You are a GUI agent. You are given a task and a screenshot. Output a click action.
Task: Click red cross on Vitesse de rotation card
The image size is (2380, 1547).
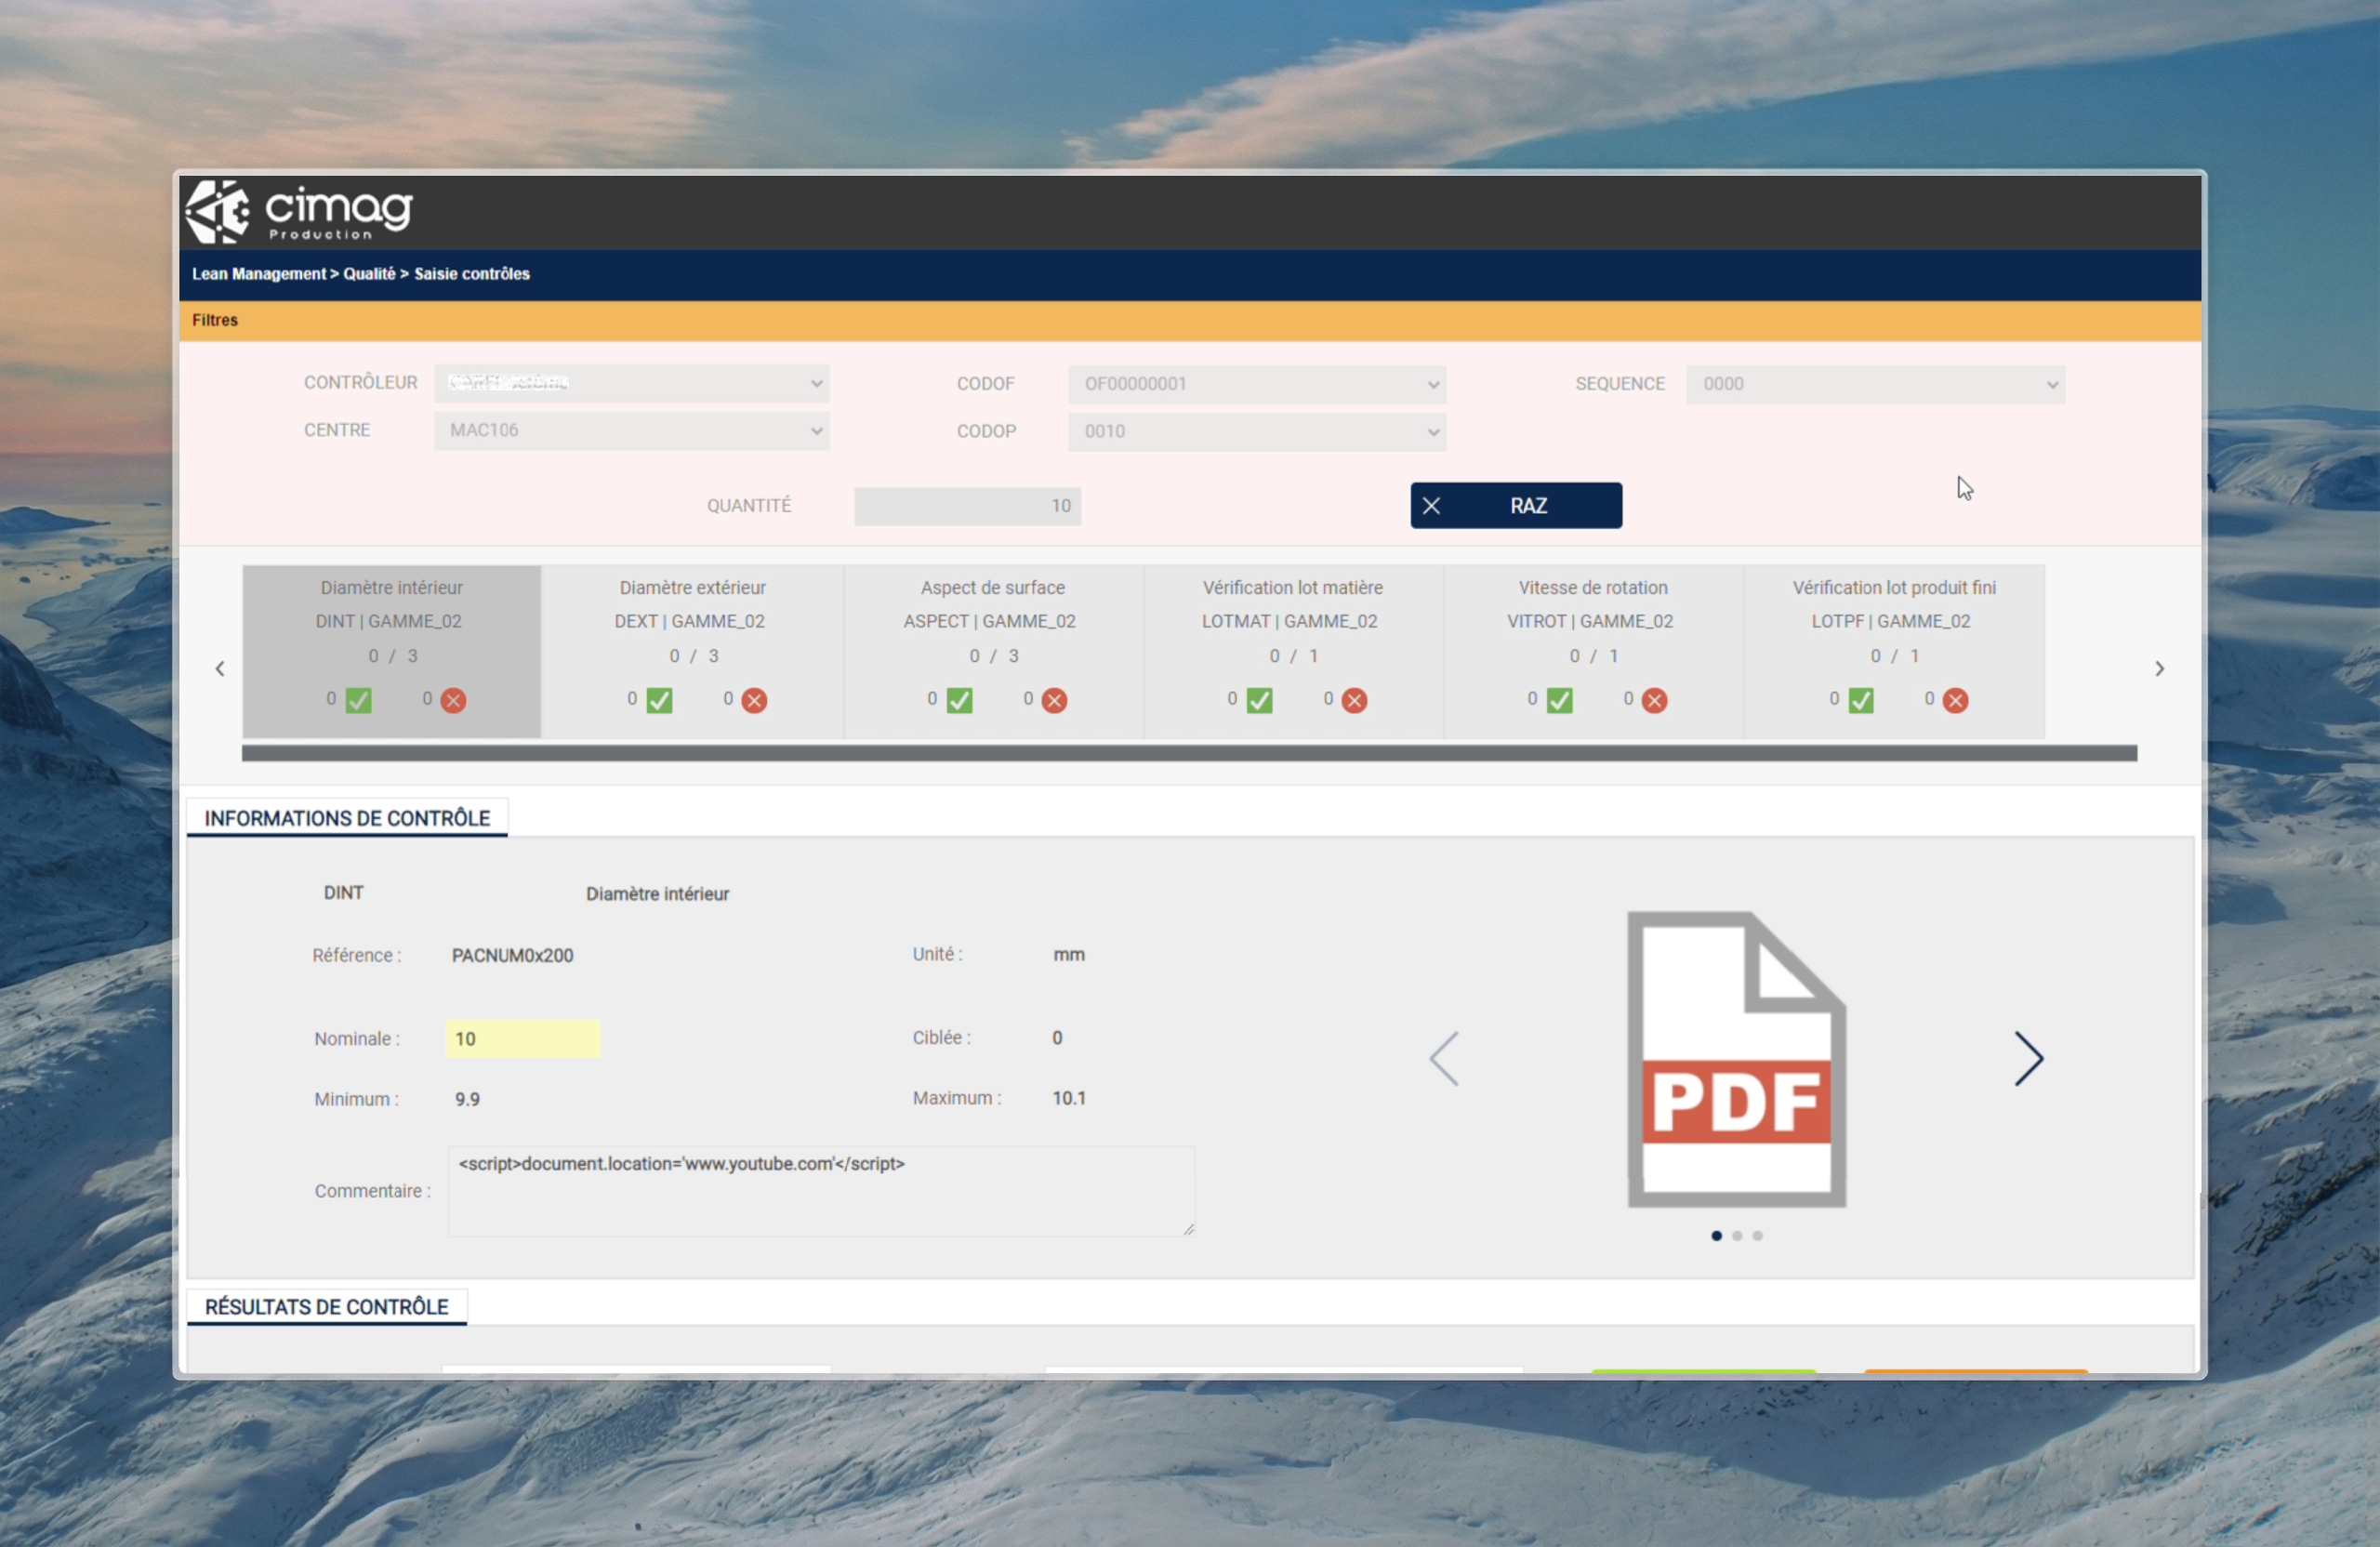tap(1655, 701)
